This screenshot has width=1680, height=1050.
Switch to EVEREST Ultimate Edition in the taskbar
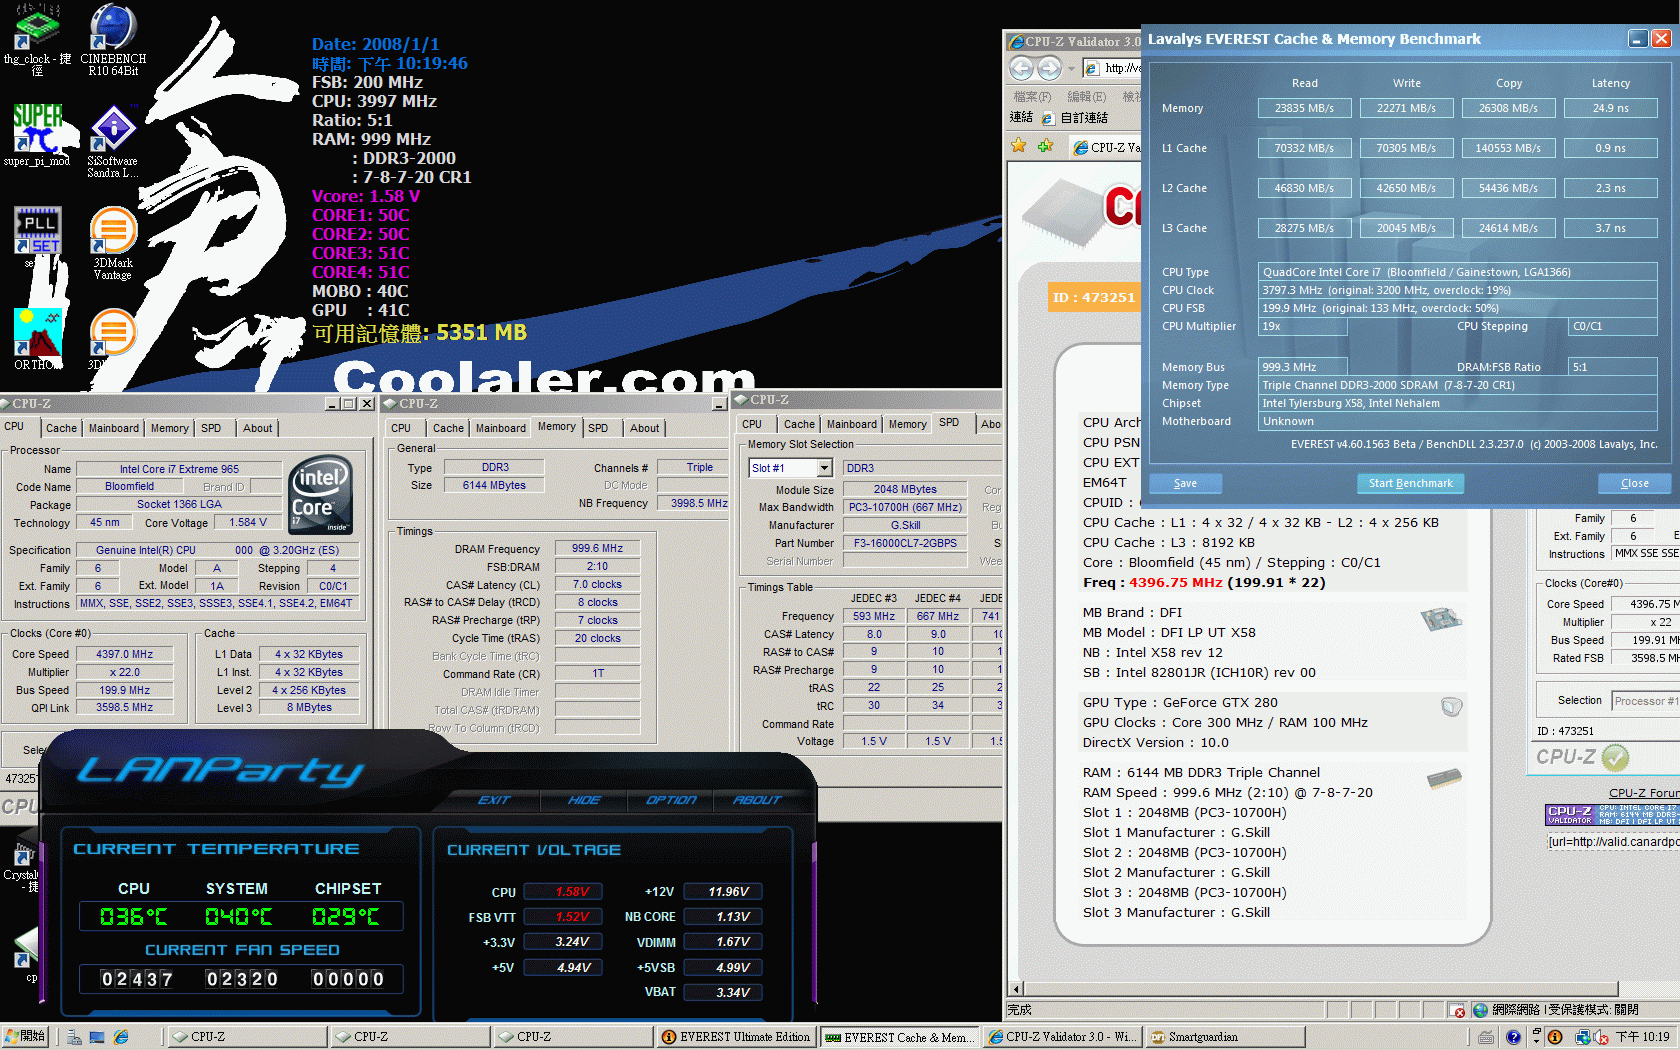click(736, 1037)
